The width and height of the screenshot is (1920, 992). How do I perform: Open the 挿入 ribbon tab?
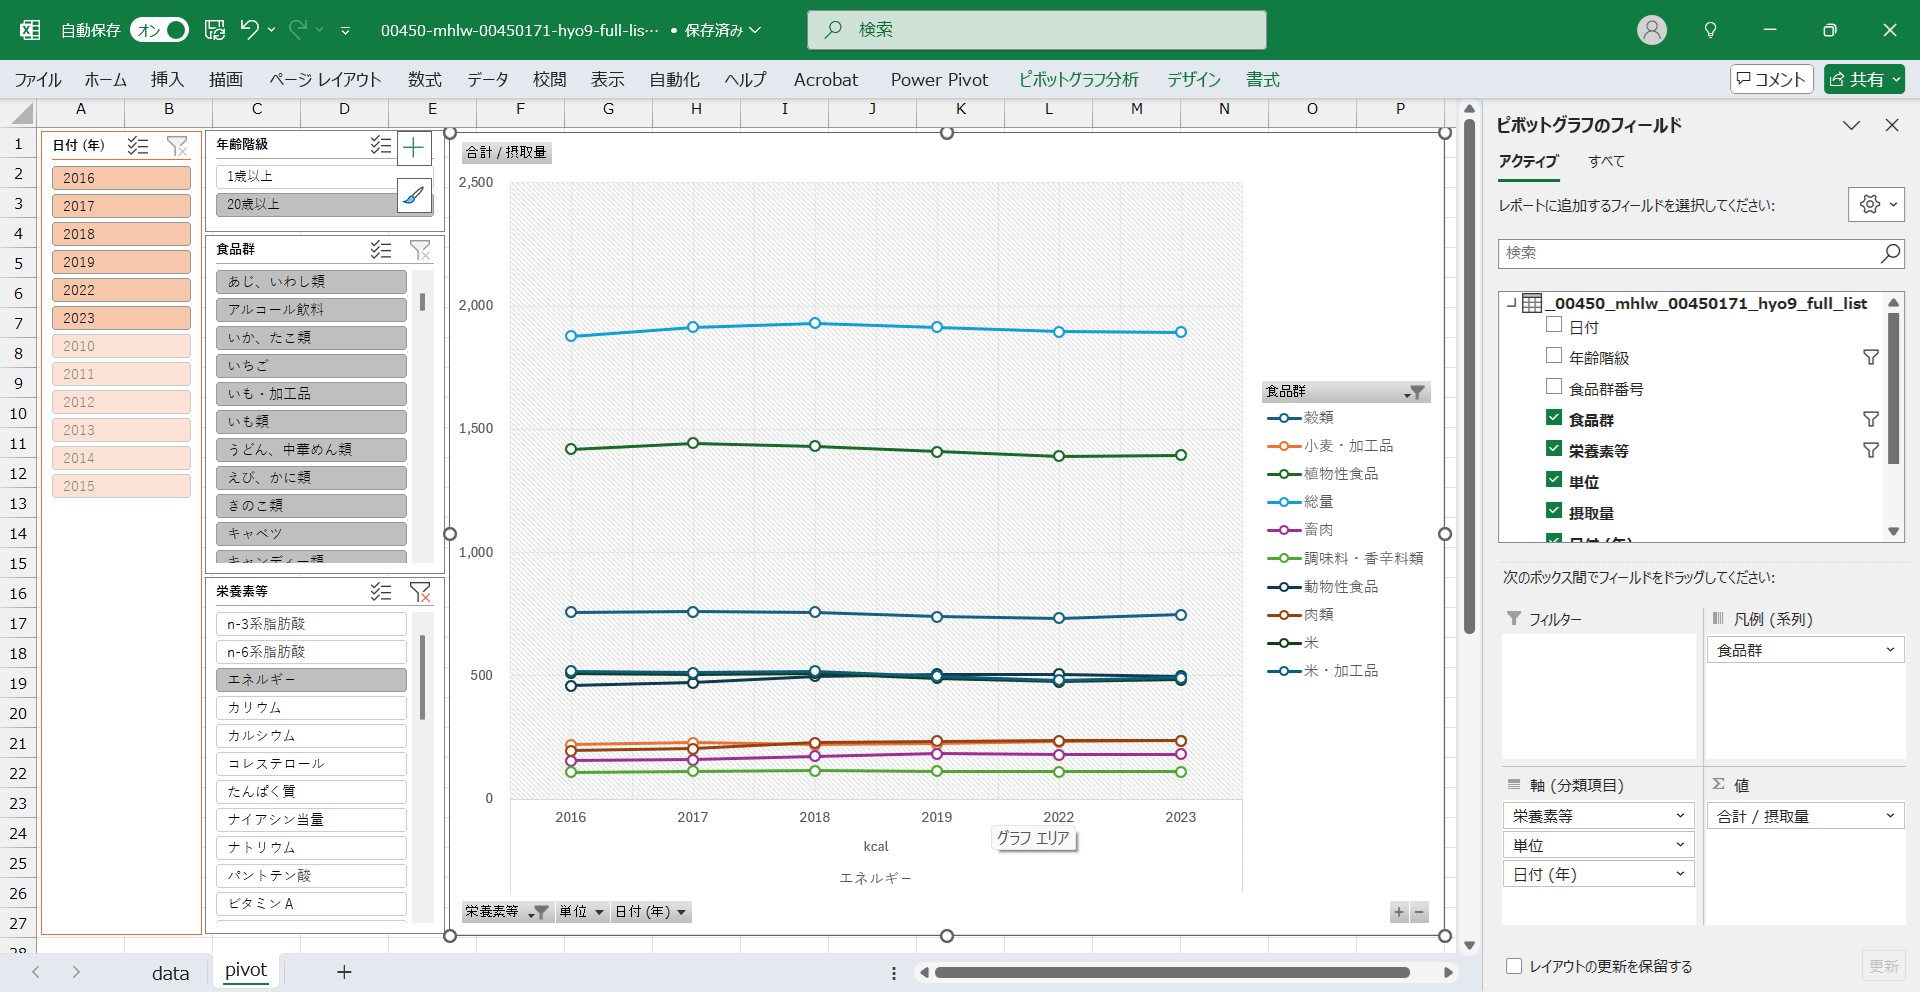167,80
